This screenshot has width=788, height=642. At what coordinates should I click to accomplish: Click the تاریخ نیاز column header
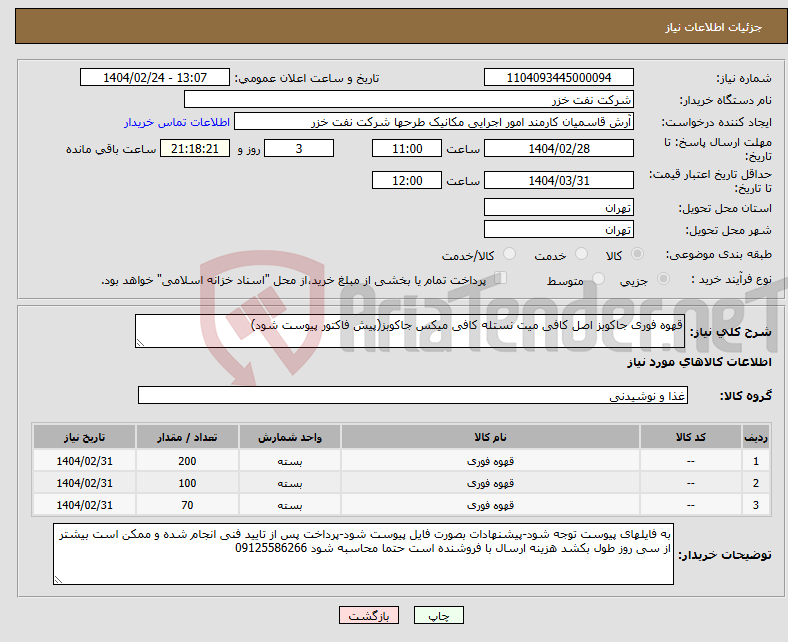tap(84, 437)
